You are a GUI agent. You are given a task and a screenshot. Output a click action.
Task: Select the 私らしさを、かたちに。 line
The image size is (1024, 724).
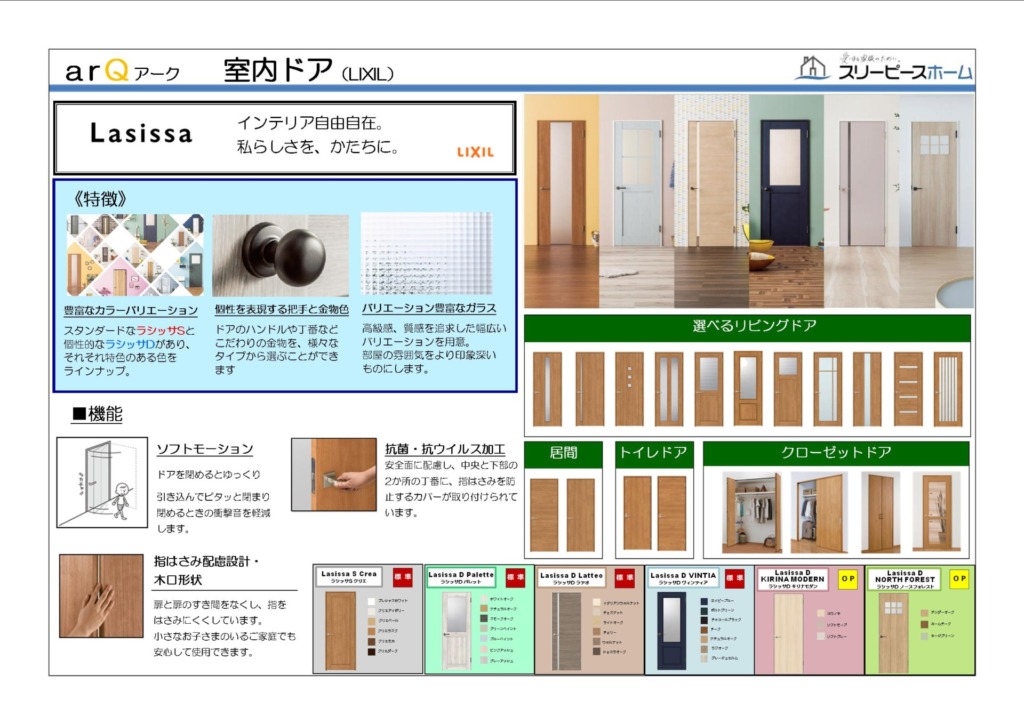point(317,147)
